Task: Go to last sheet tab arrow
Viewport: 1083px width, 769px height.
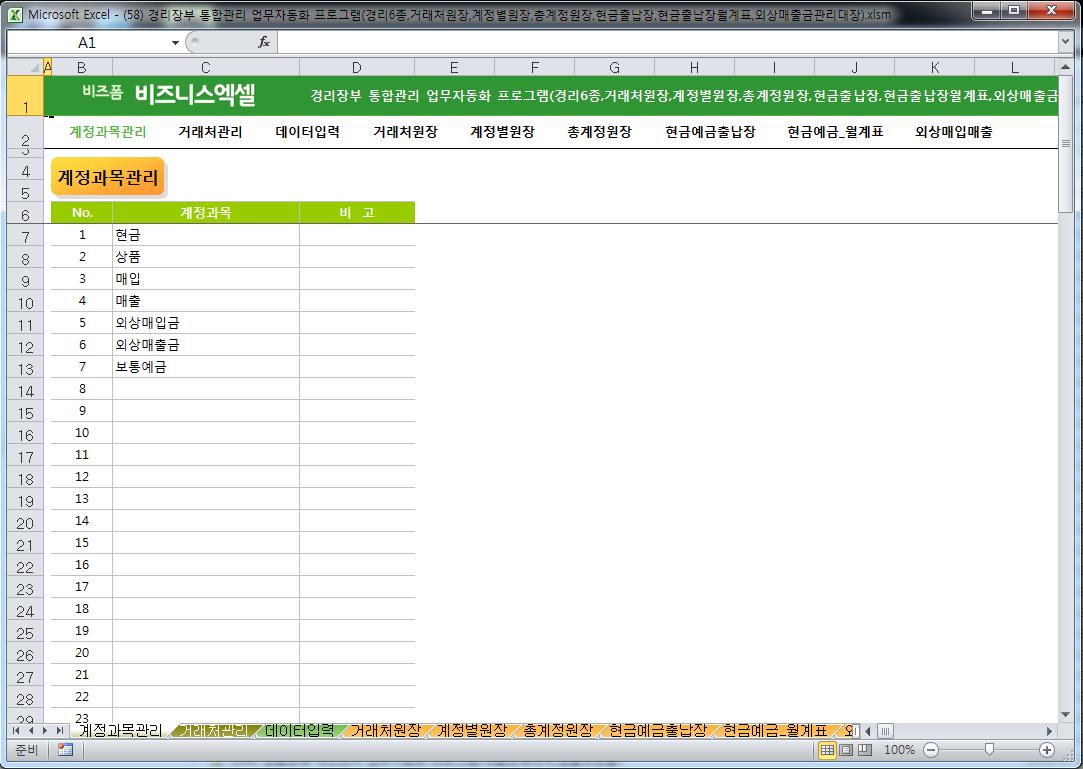Action: point(60,730)
